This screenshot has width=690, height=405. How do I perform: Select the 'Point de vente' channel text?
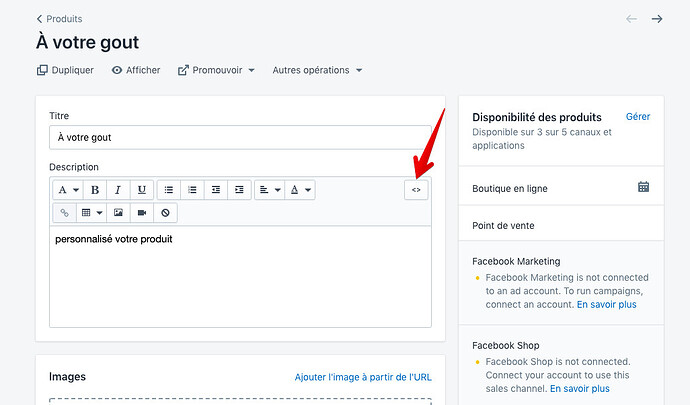503,226
